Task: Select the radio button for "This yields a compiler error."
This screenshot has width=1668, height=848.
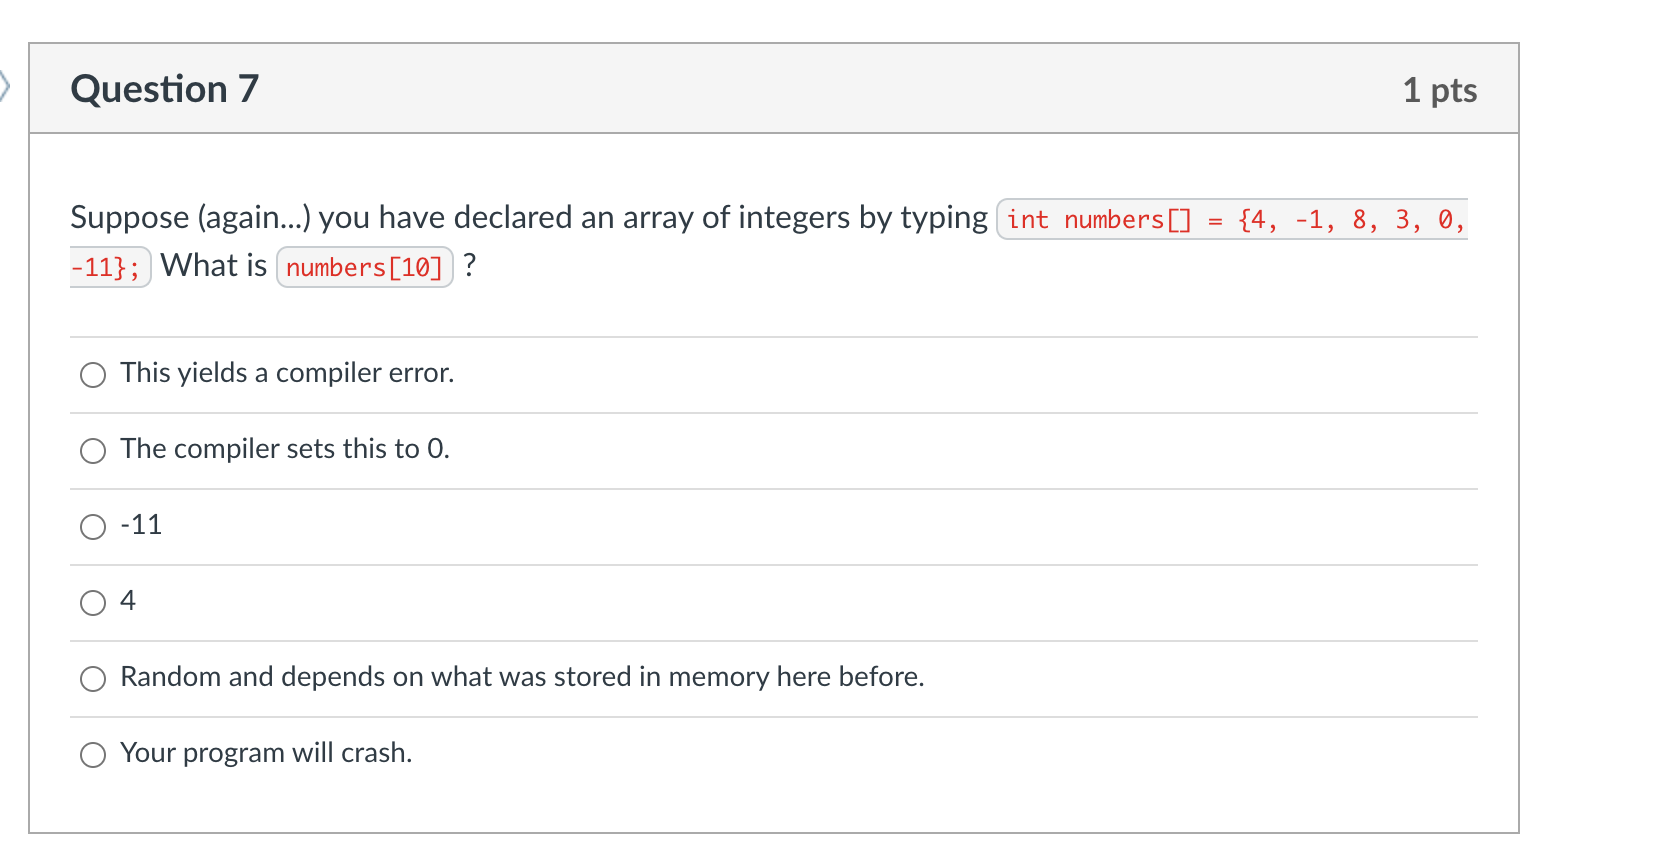Action: pyautogui.click(x=92, y=375)
